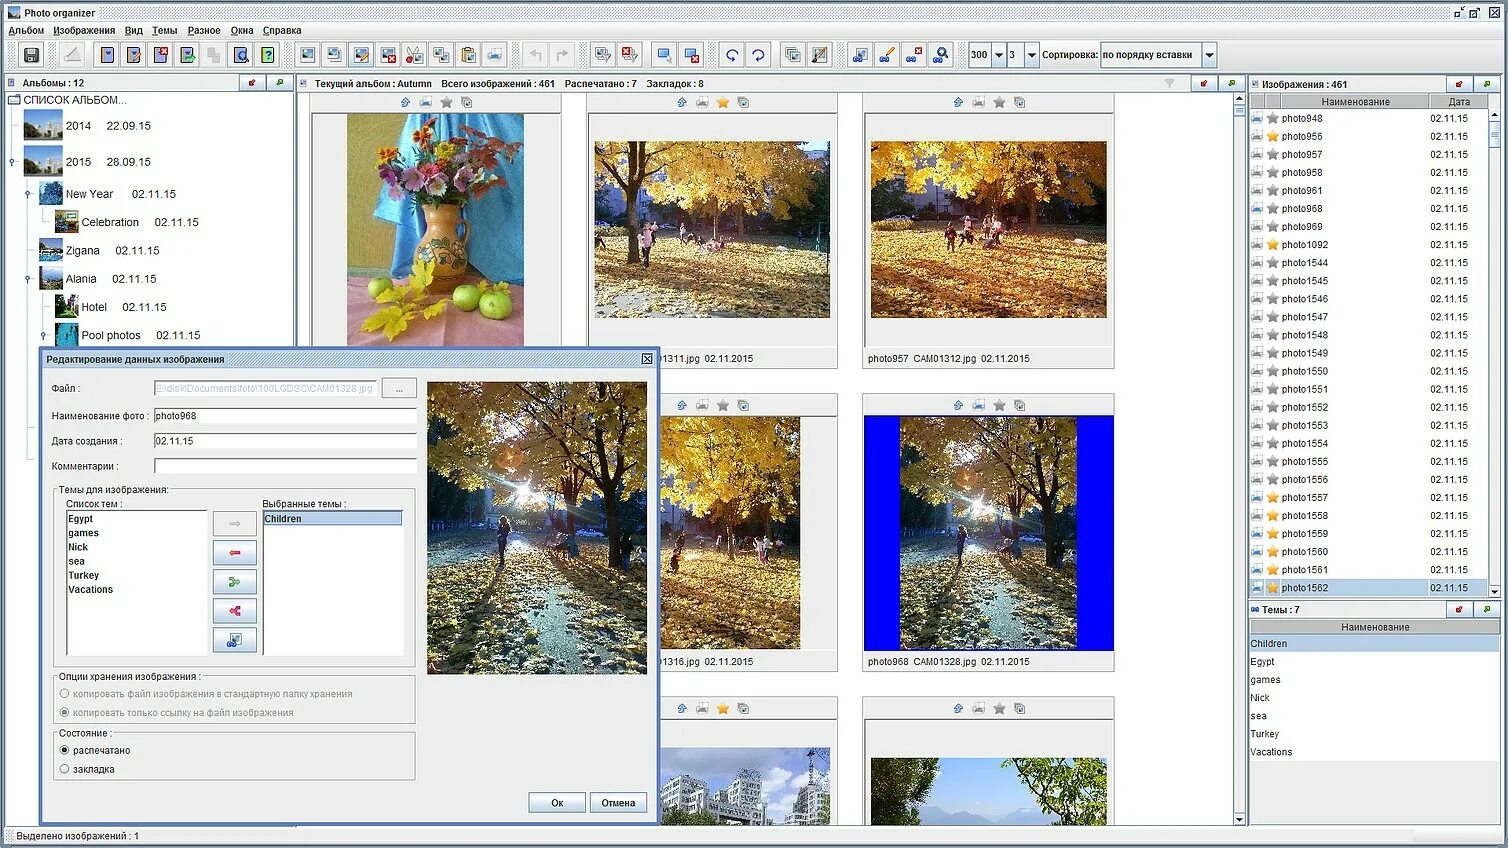Toggle the bookmark star above photo957 thumbnail
Screen dimensions: 1508x848
point(999,102)
